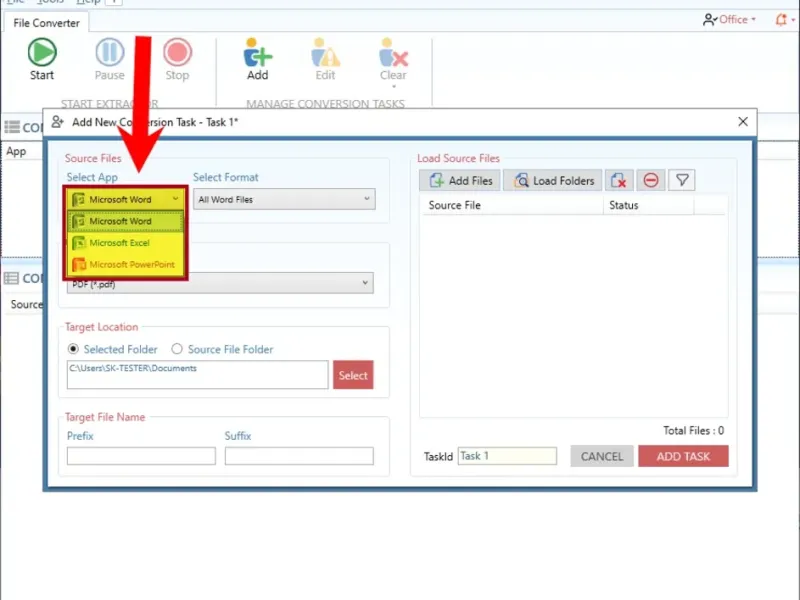Click the Source File column header
The height and width of the screenshot is (600, 800).
(x=511, y=205)
